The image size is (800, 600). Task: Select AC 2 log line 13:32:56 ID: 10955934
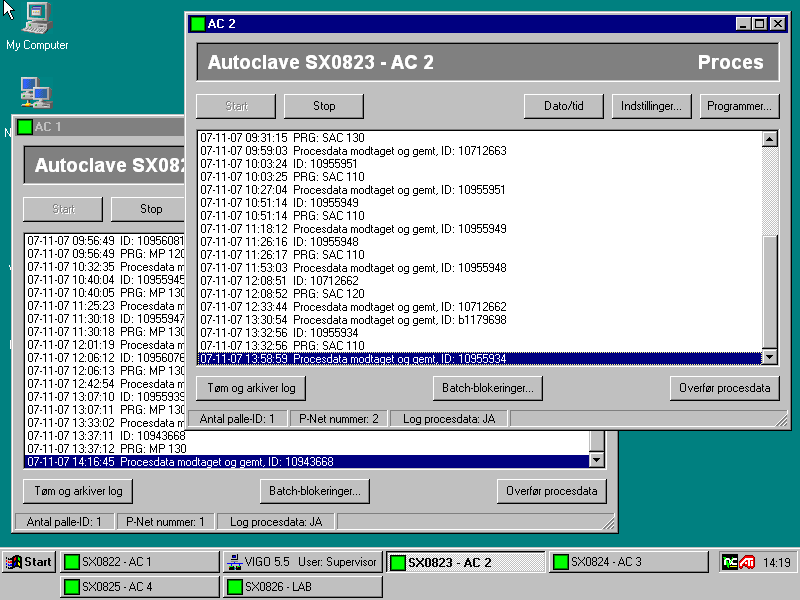coord(480,333)
